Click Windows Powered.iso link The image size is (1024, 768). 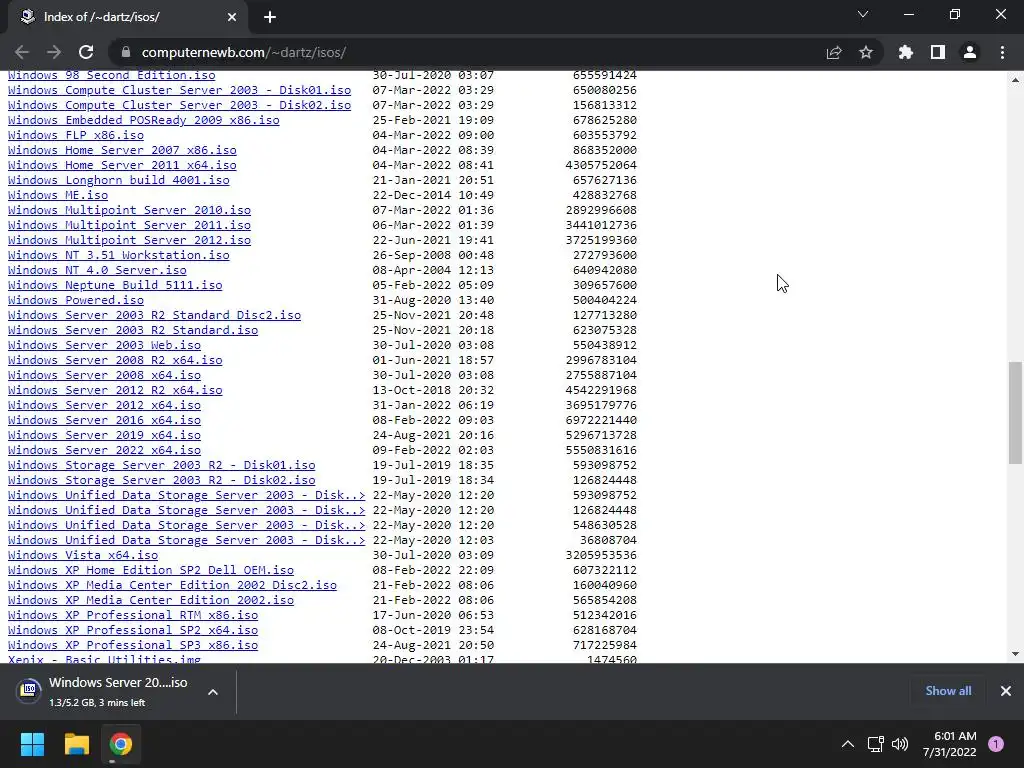click(76, 300)
